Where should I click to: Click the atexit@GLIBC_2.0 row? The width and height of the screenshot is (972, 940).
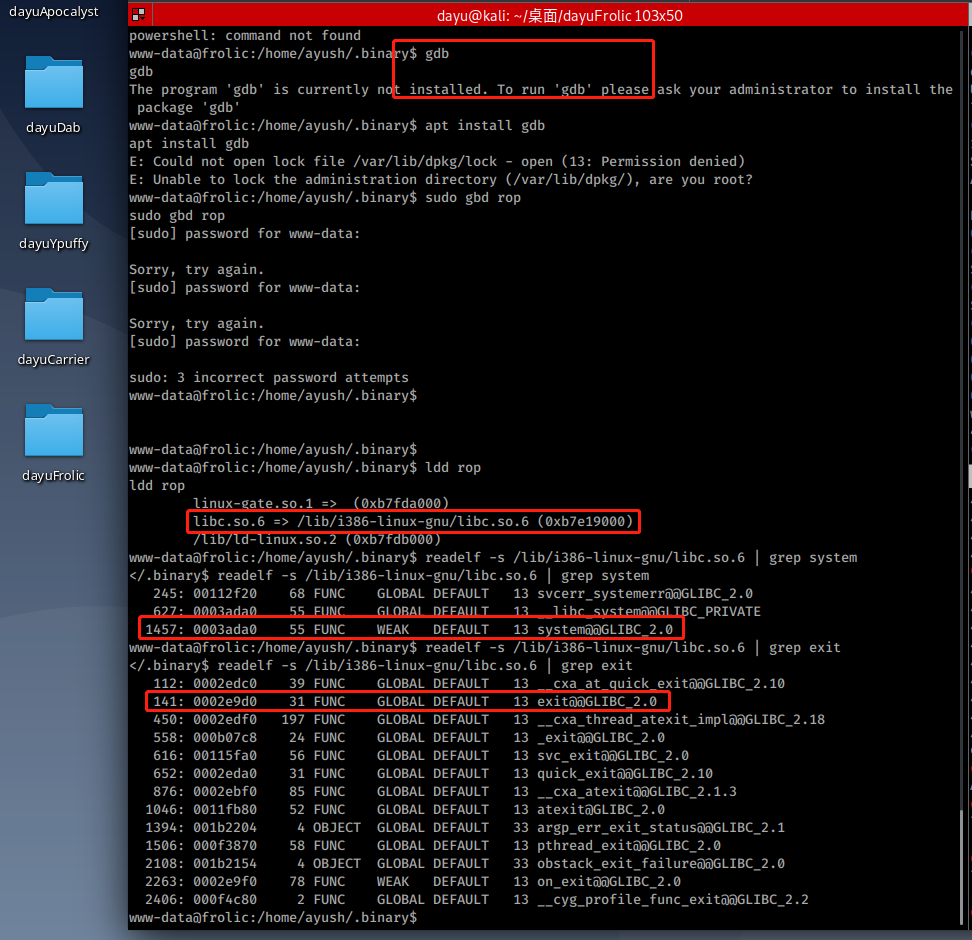(x=405, y=809)
